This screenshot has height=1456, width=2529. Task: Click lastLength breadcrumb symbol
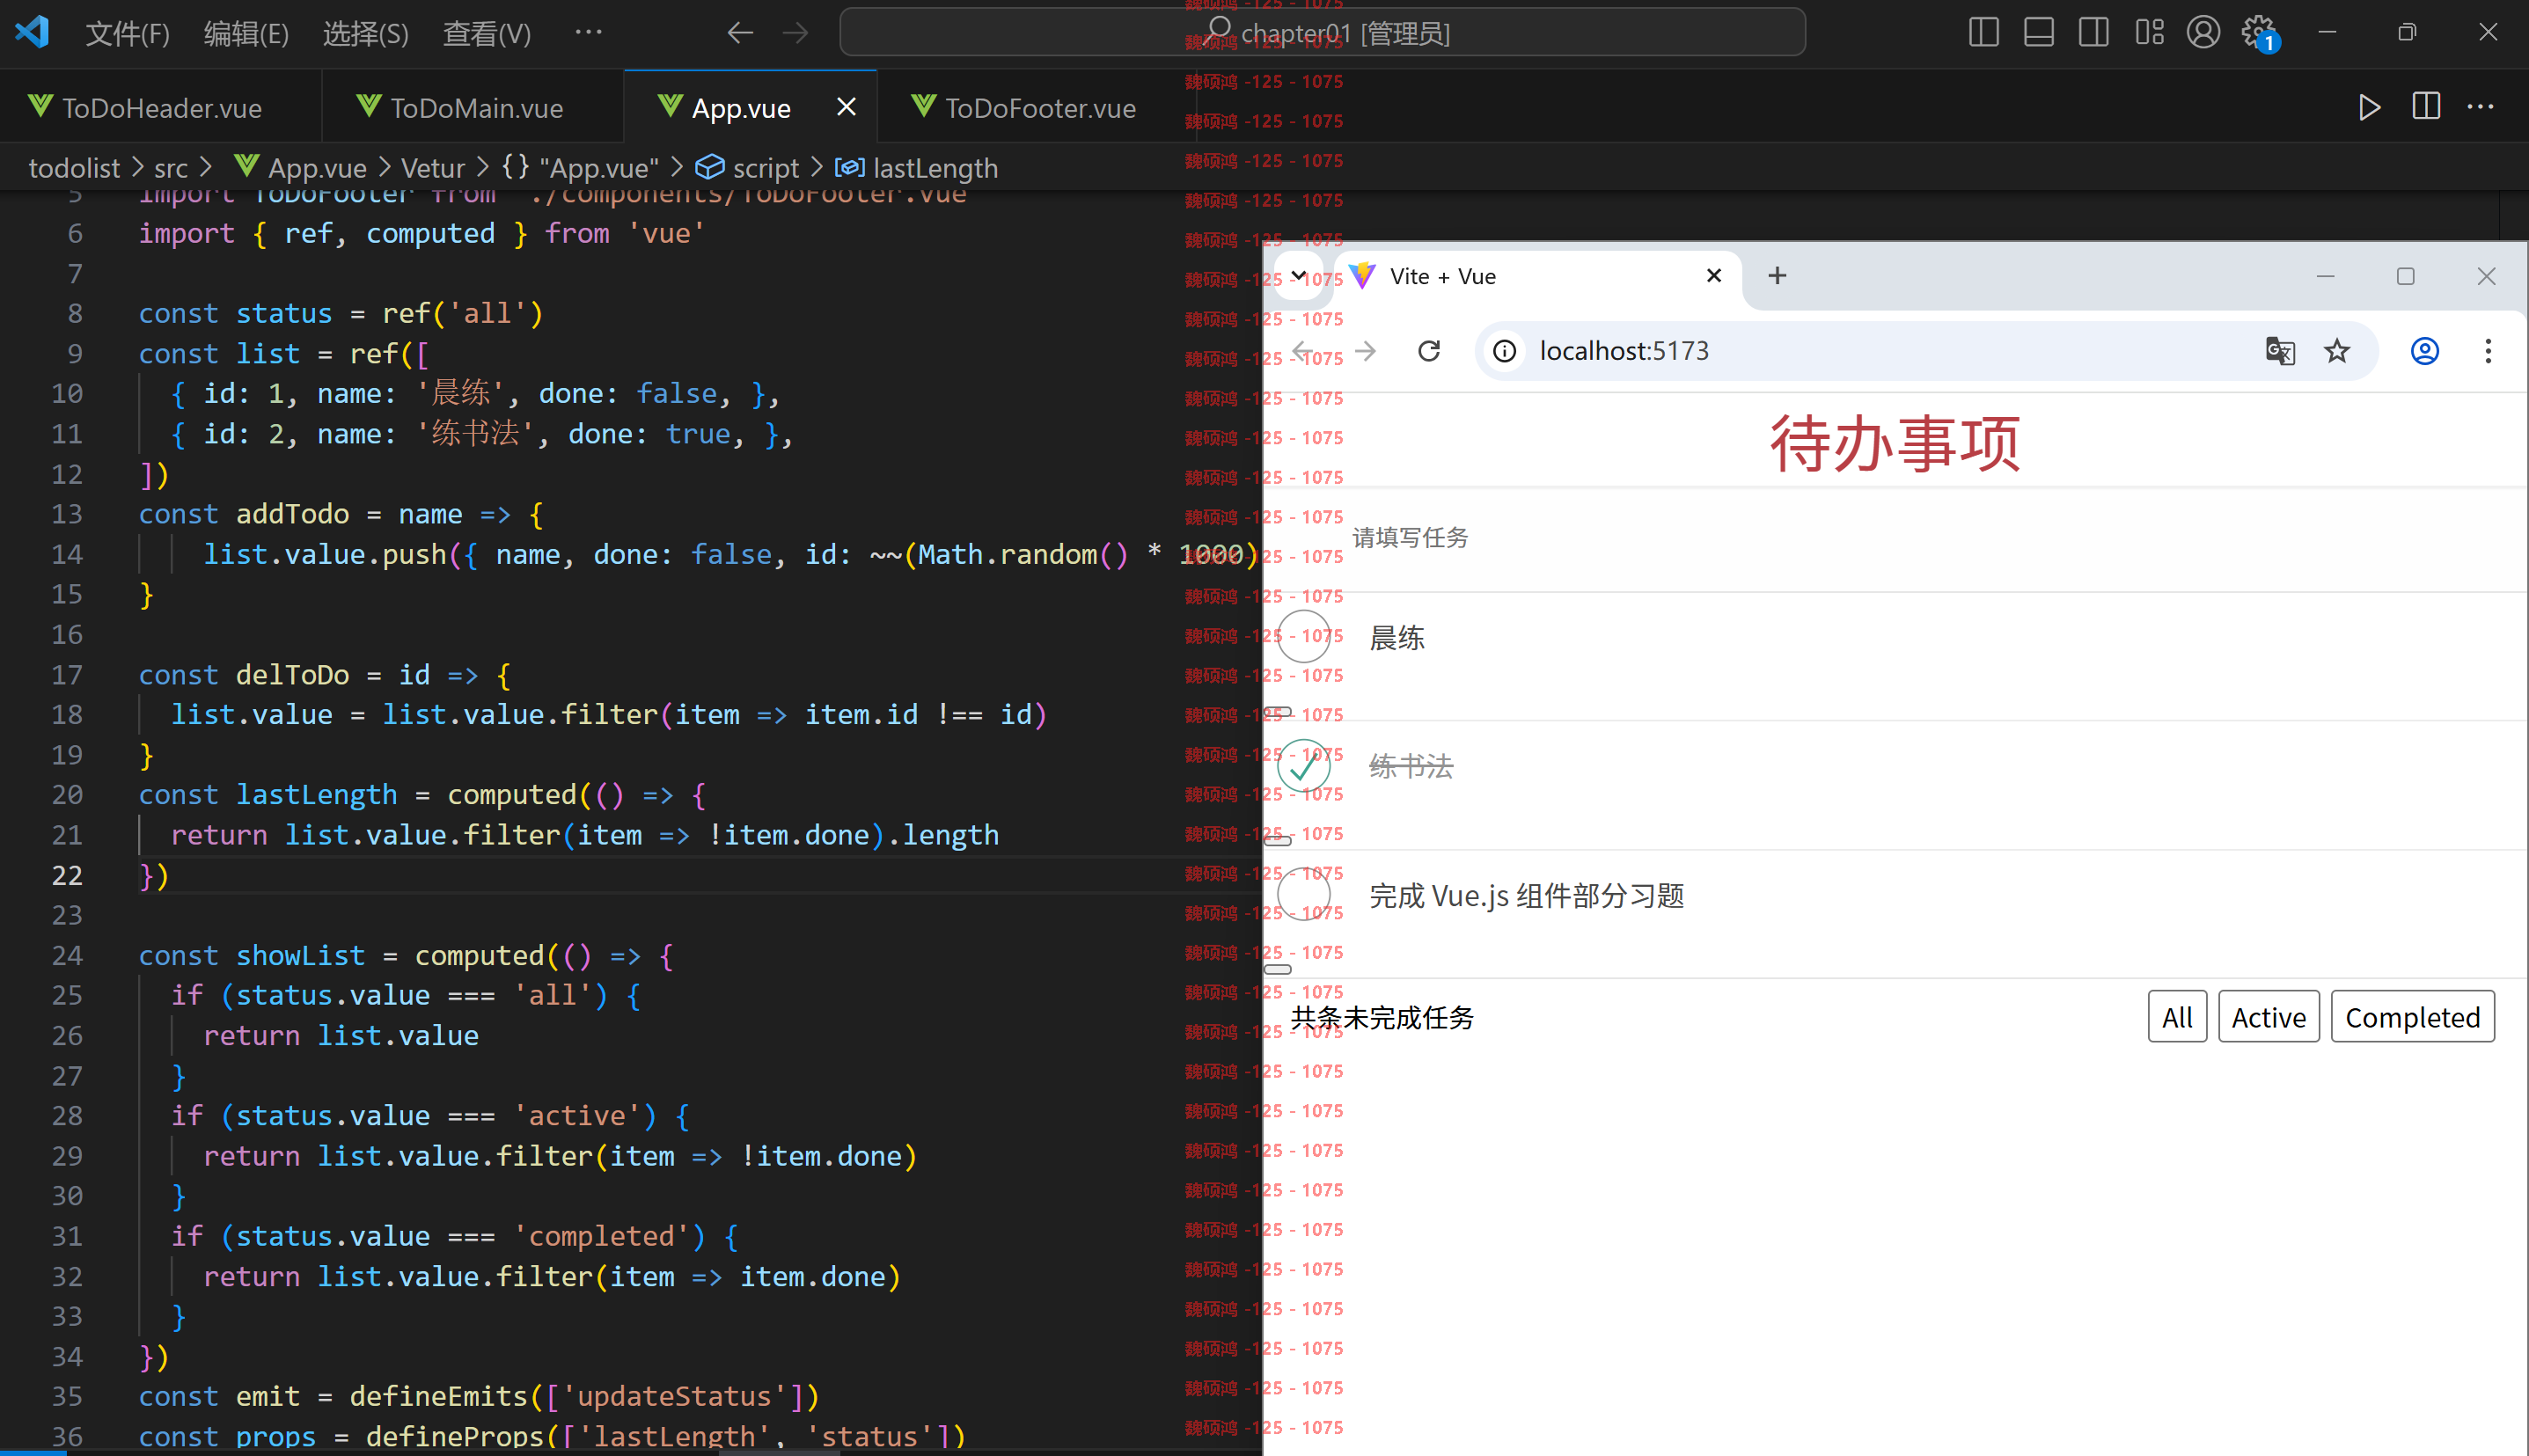click(916, 167)
